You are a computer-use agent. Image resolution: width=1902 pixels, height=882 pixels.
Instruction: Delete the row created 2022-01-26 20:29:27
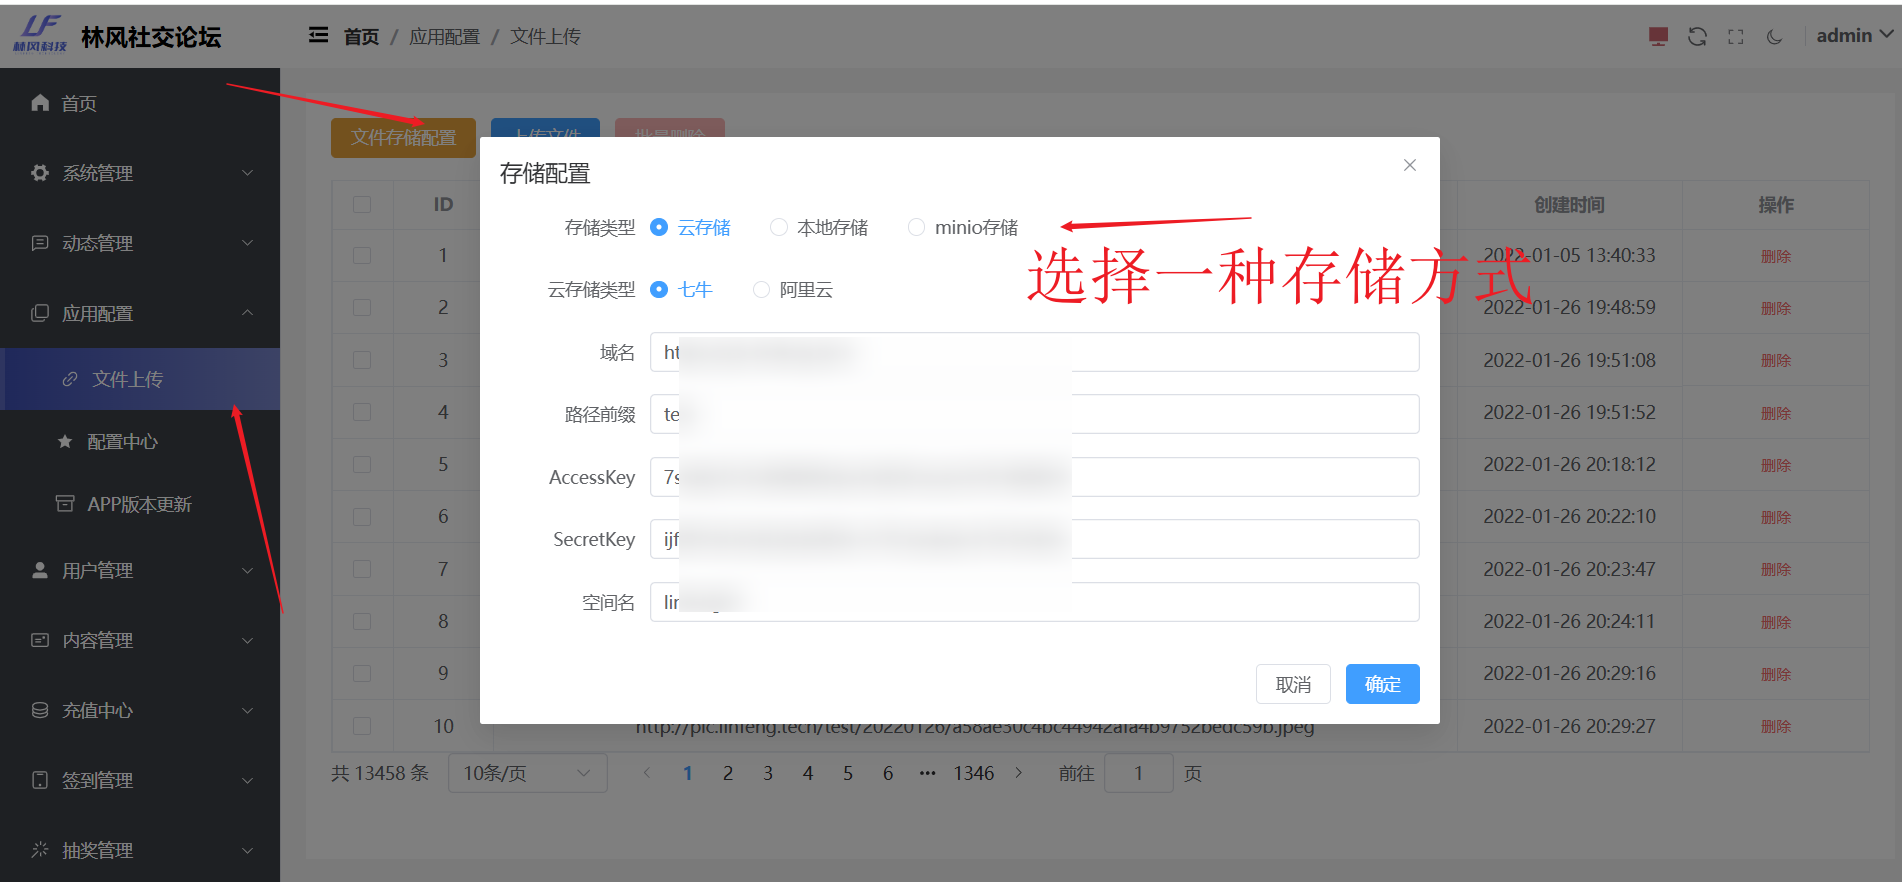click(x=1775, y=726)
